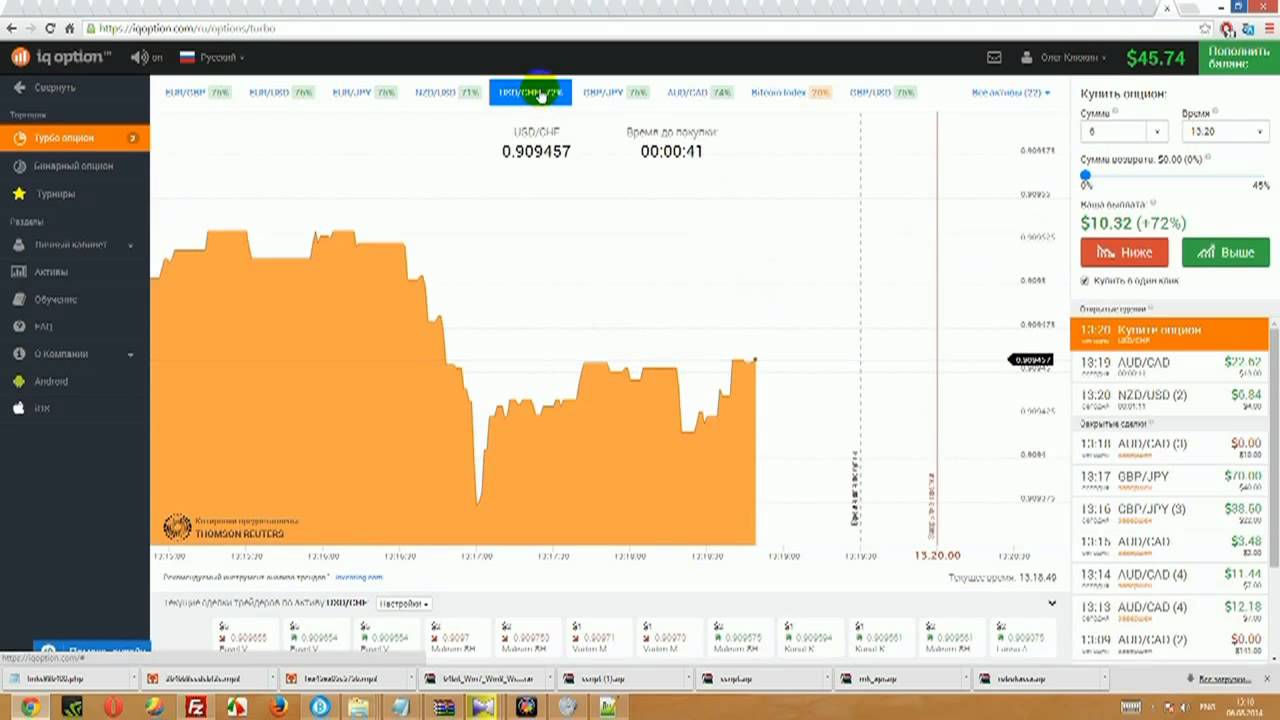Open the 13:15 AUD/CAD closed deal
This screenshot has height=720, width=1280.
1169,547
